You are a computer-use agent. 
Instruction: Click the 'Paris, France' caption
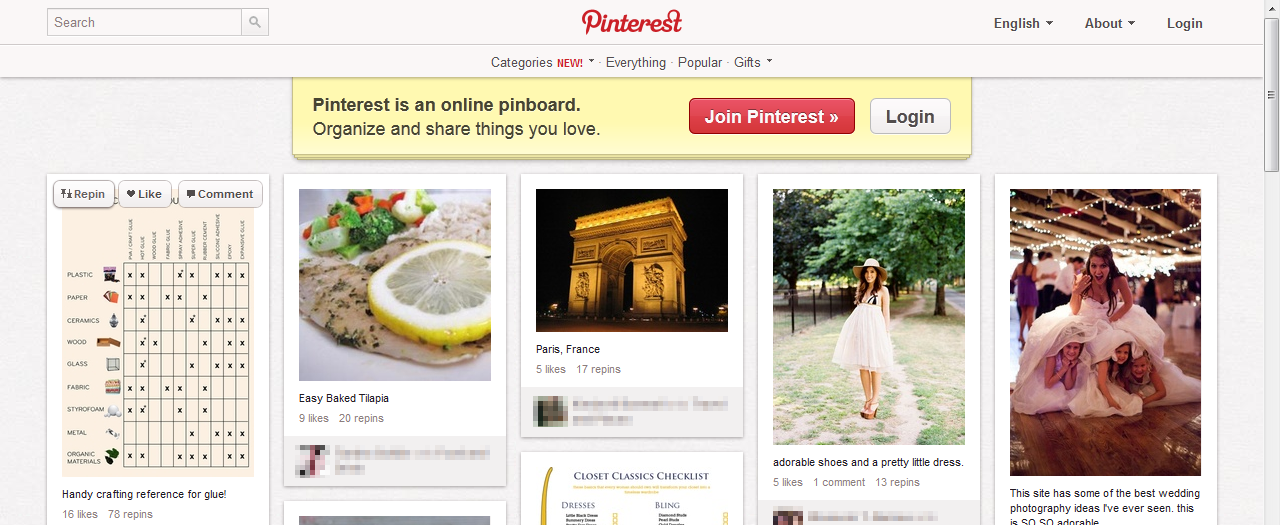pos(568,349)
